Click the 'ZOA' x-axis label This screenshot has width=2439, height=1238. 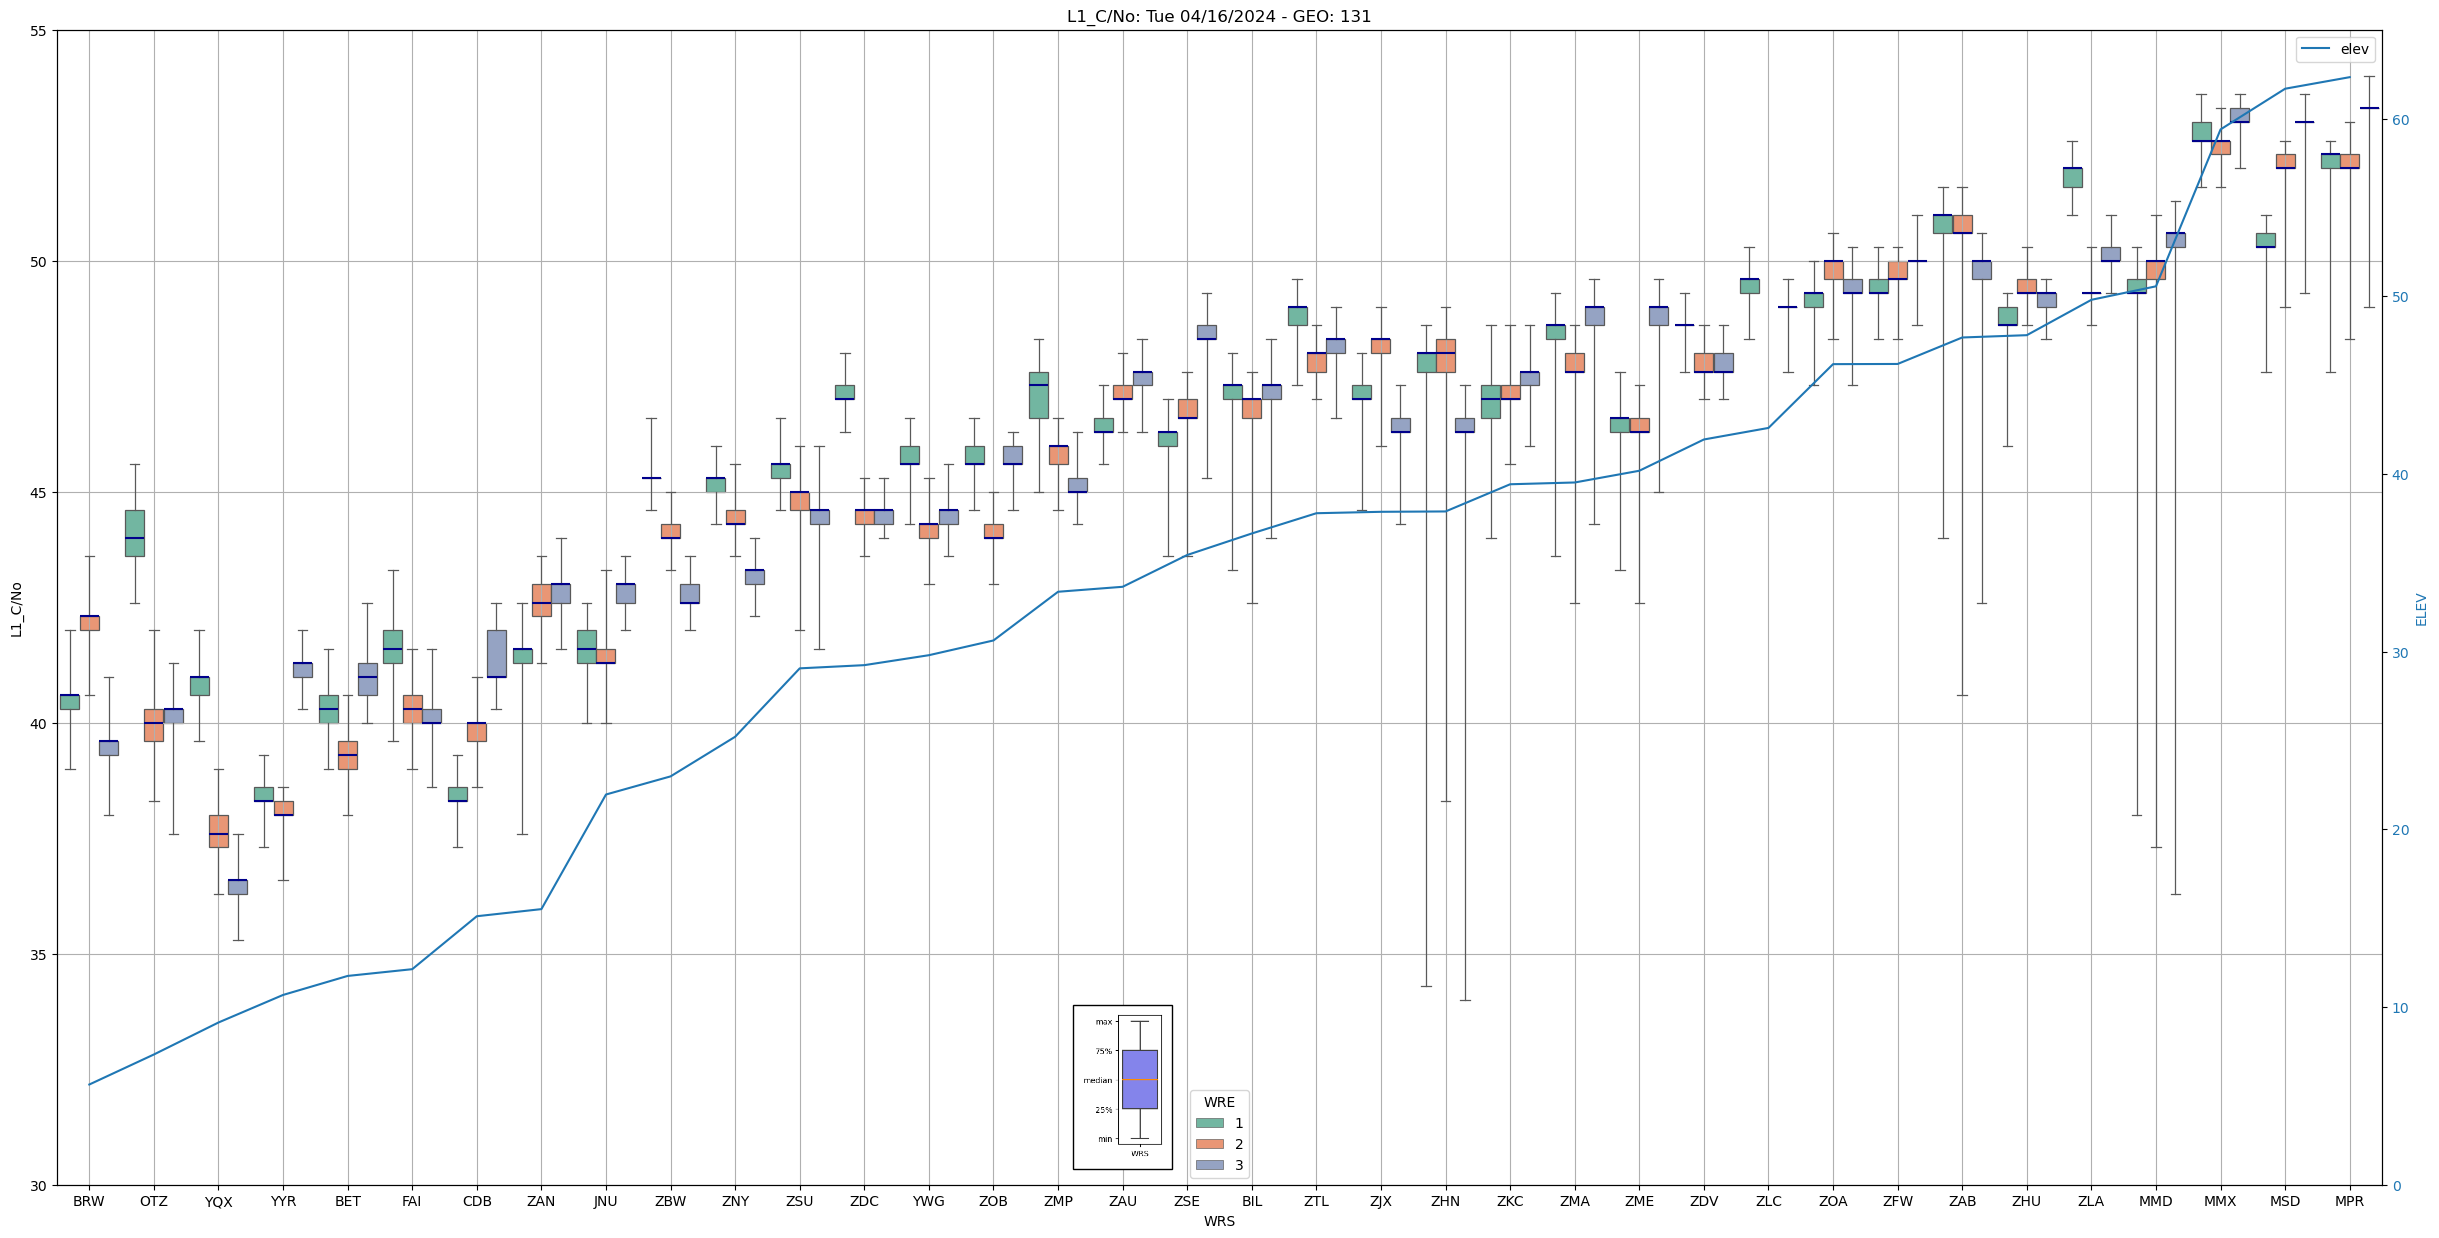coord(1833,1201)
